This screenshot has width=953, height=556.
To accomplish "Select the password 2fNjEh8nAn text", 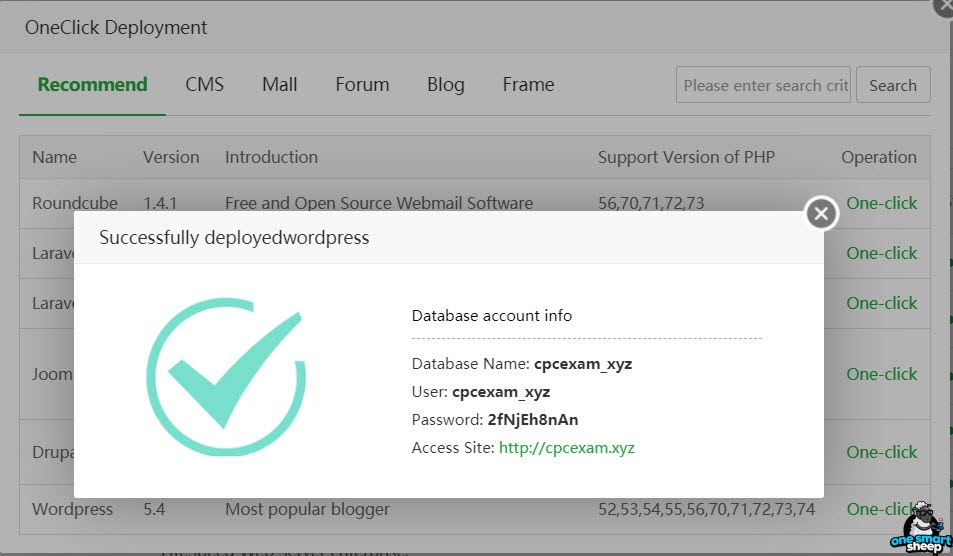I will [x=532, y=420].
